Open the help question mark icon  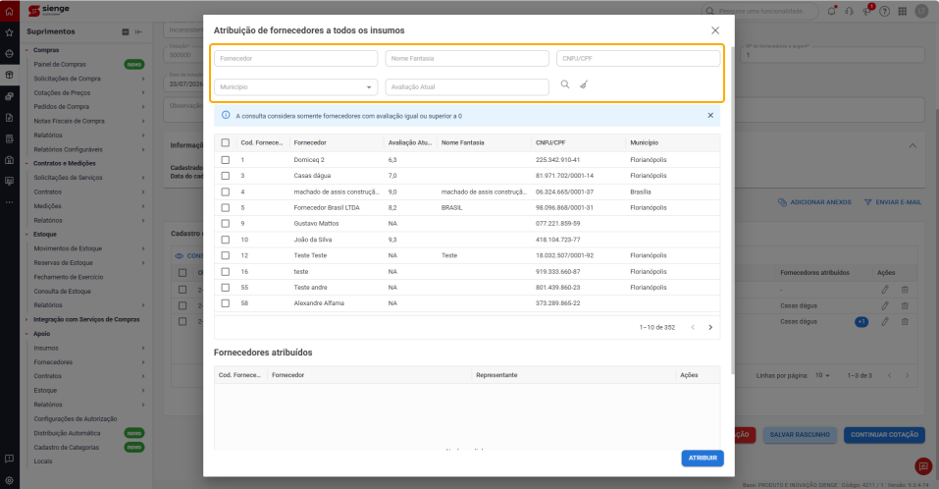(x=885, y=11)
